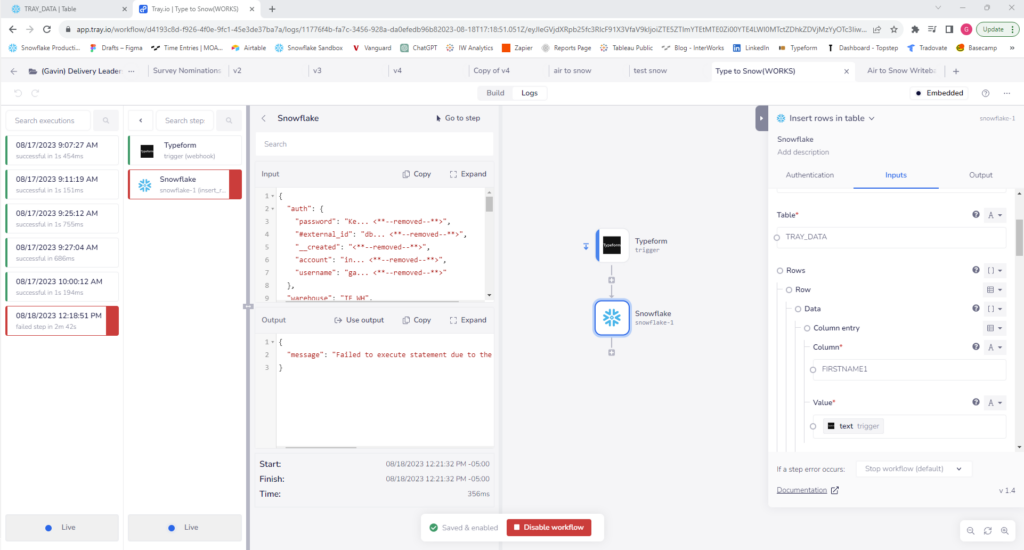The width and height of the screenshot is (1024, 550).
Task: Click the Typeform step icon in steps list
Action: click(147, 151)
